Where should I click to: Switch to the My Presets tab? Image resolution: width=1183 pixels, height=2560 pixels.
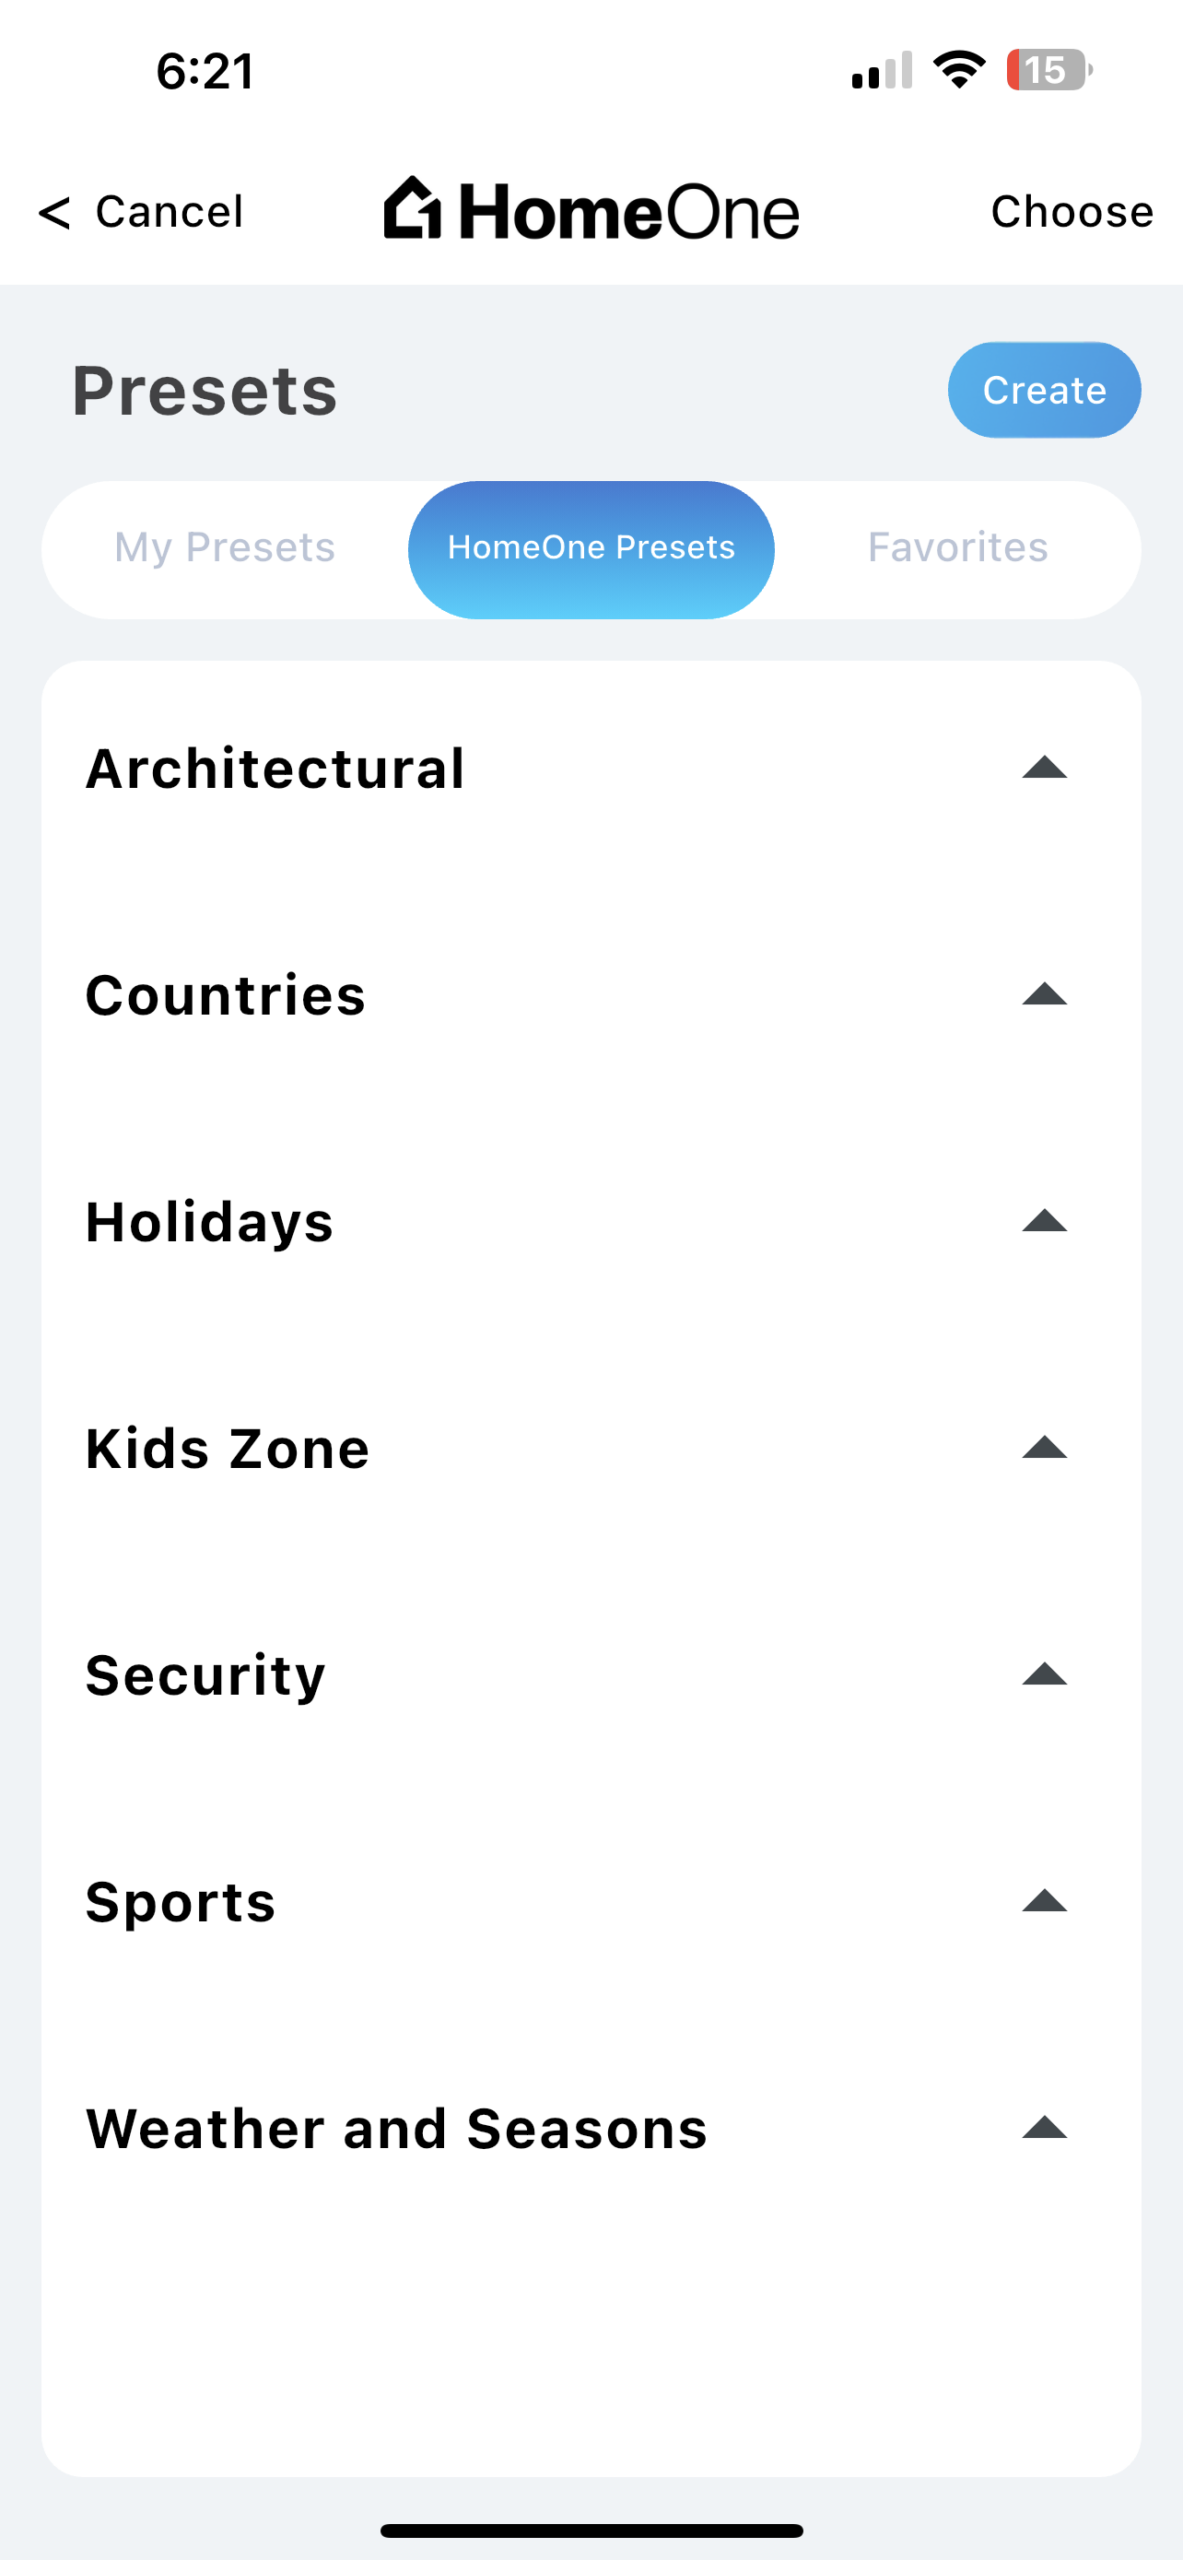click(225, 548)
